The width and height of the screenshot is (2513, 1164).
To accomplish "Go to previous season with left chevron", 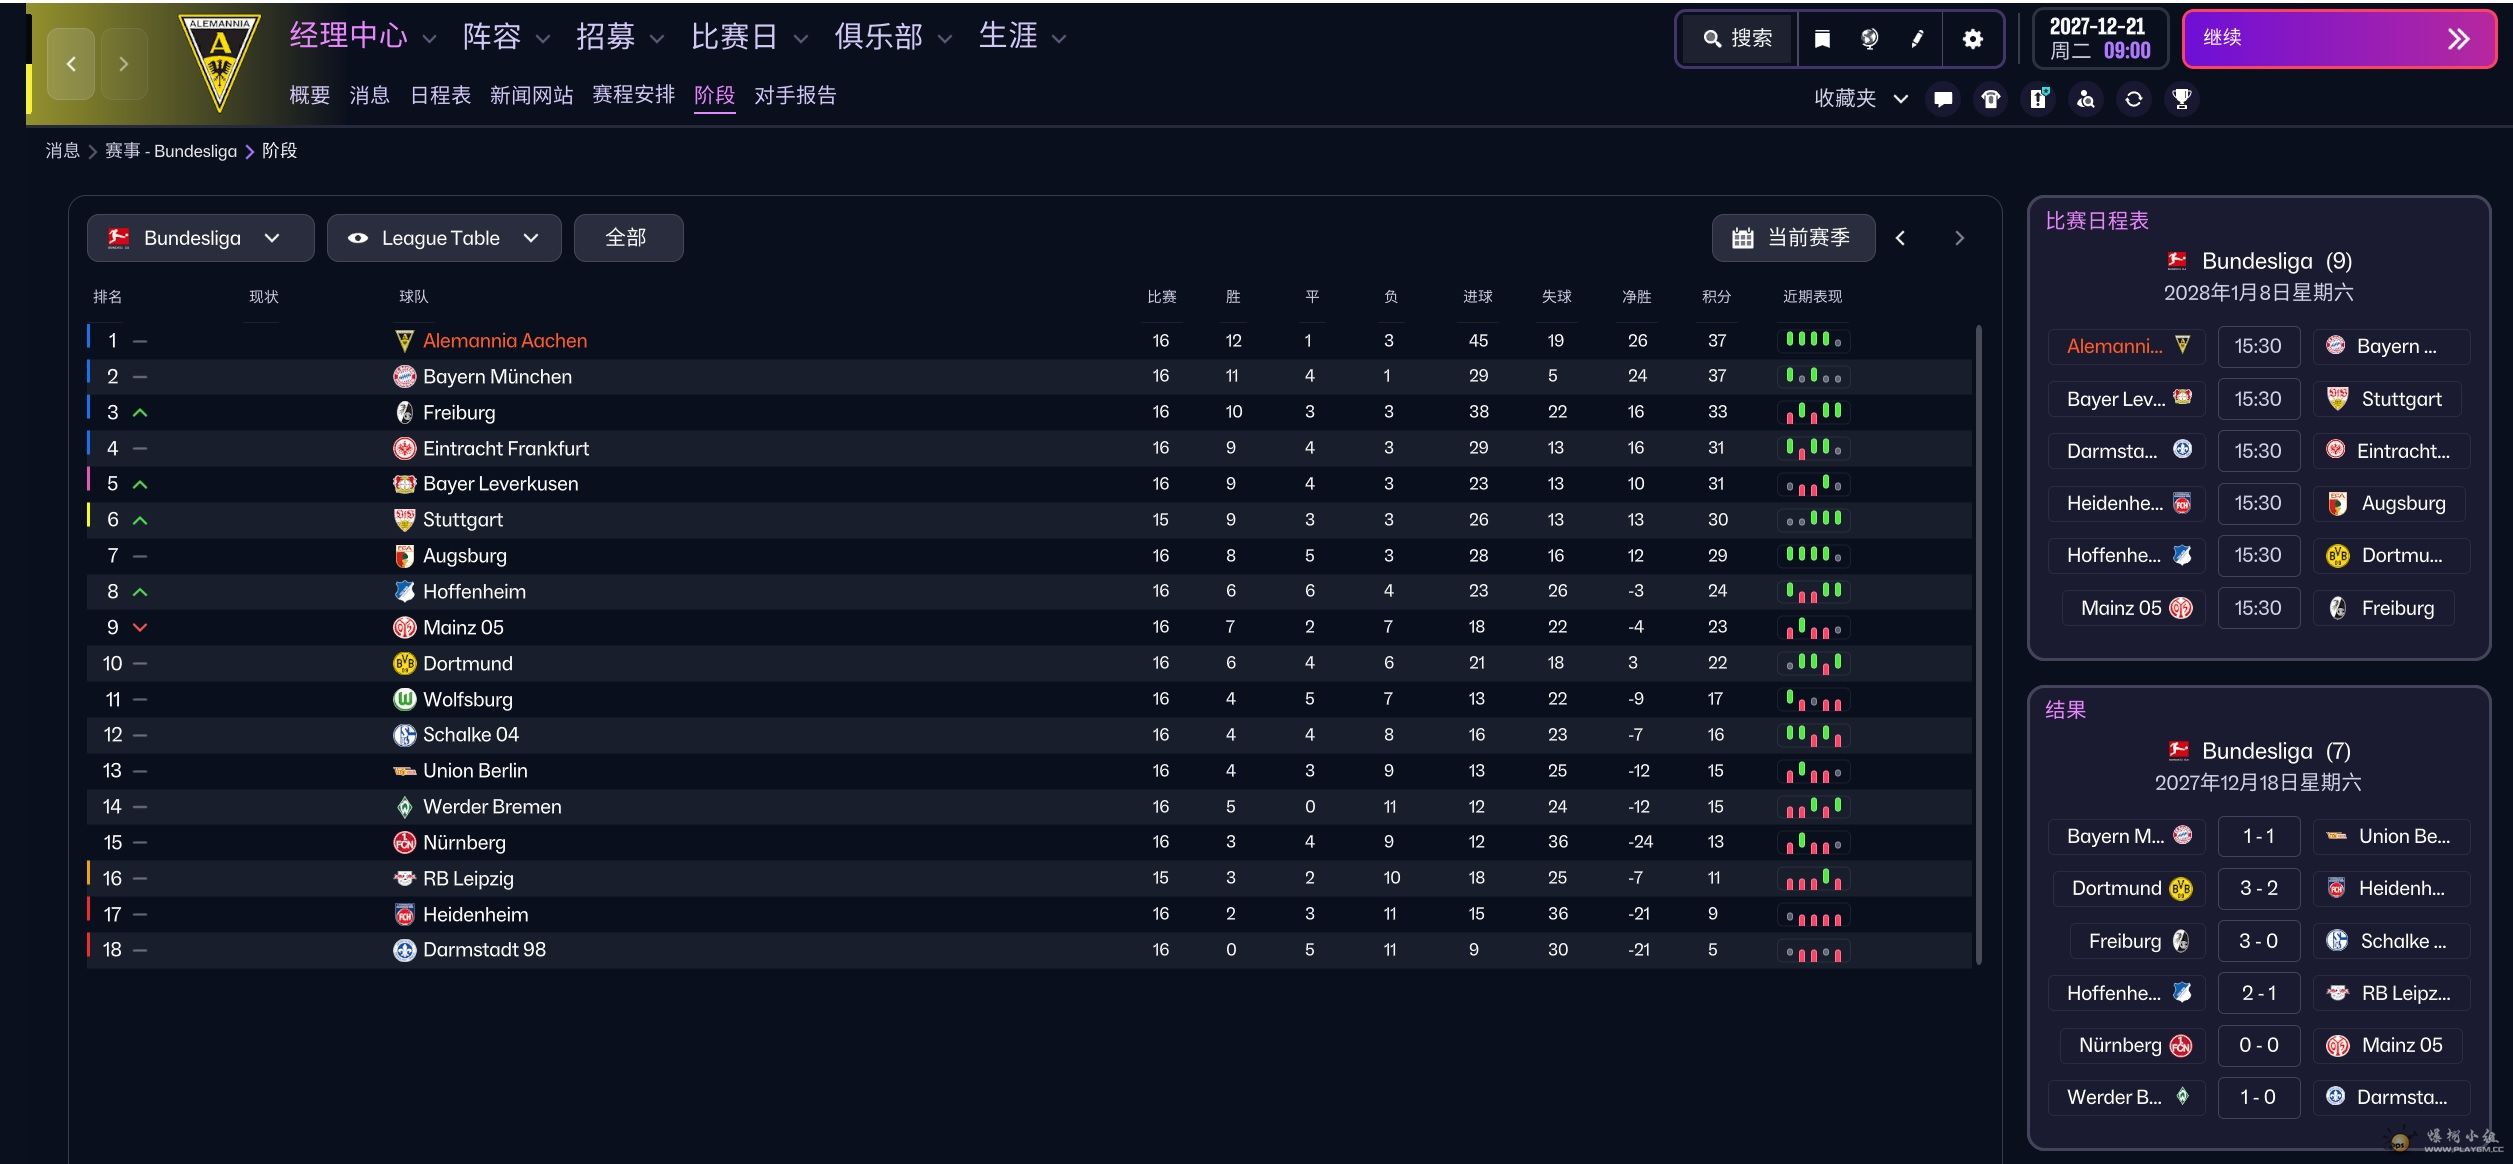I will (x=1900, y=238).
